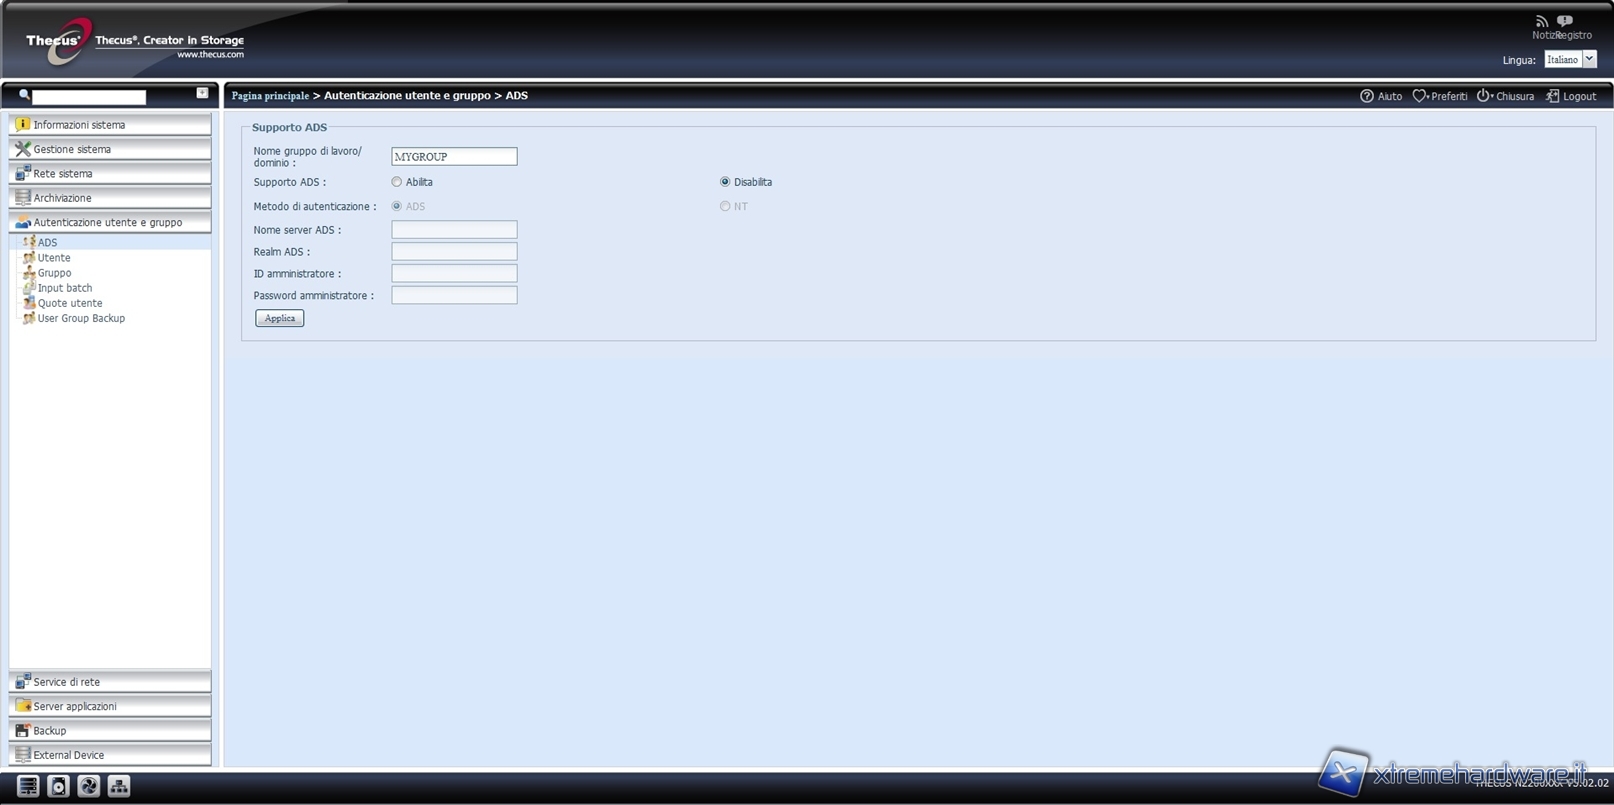
Task: Click the Nome server ADS input field
Action: coord(454,230)
